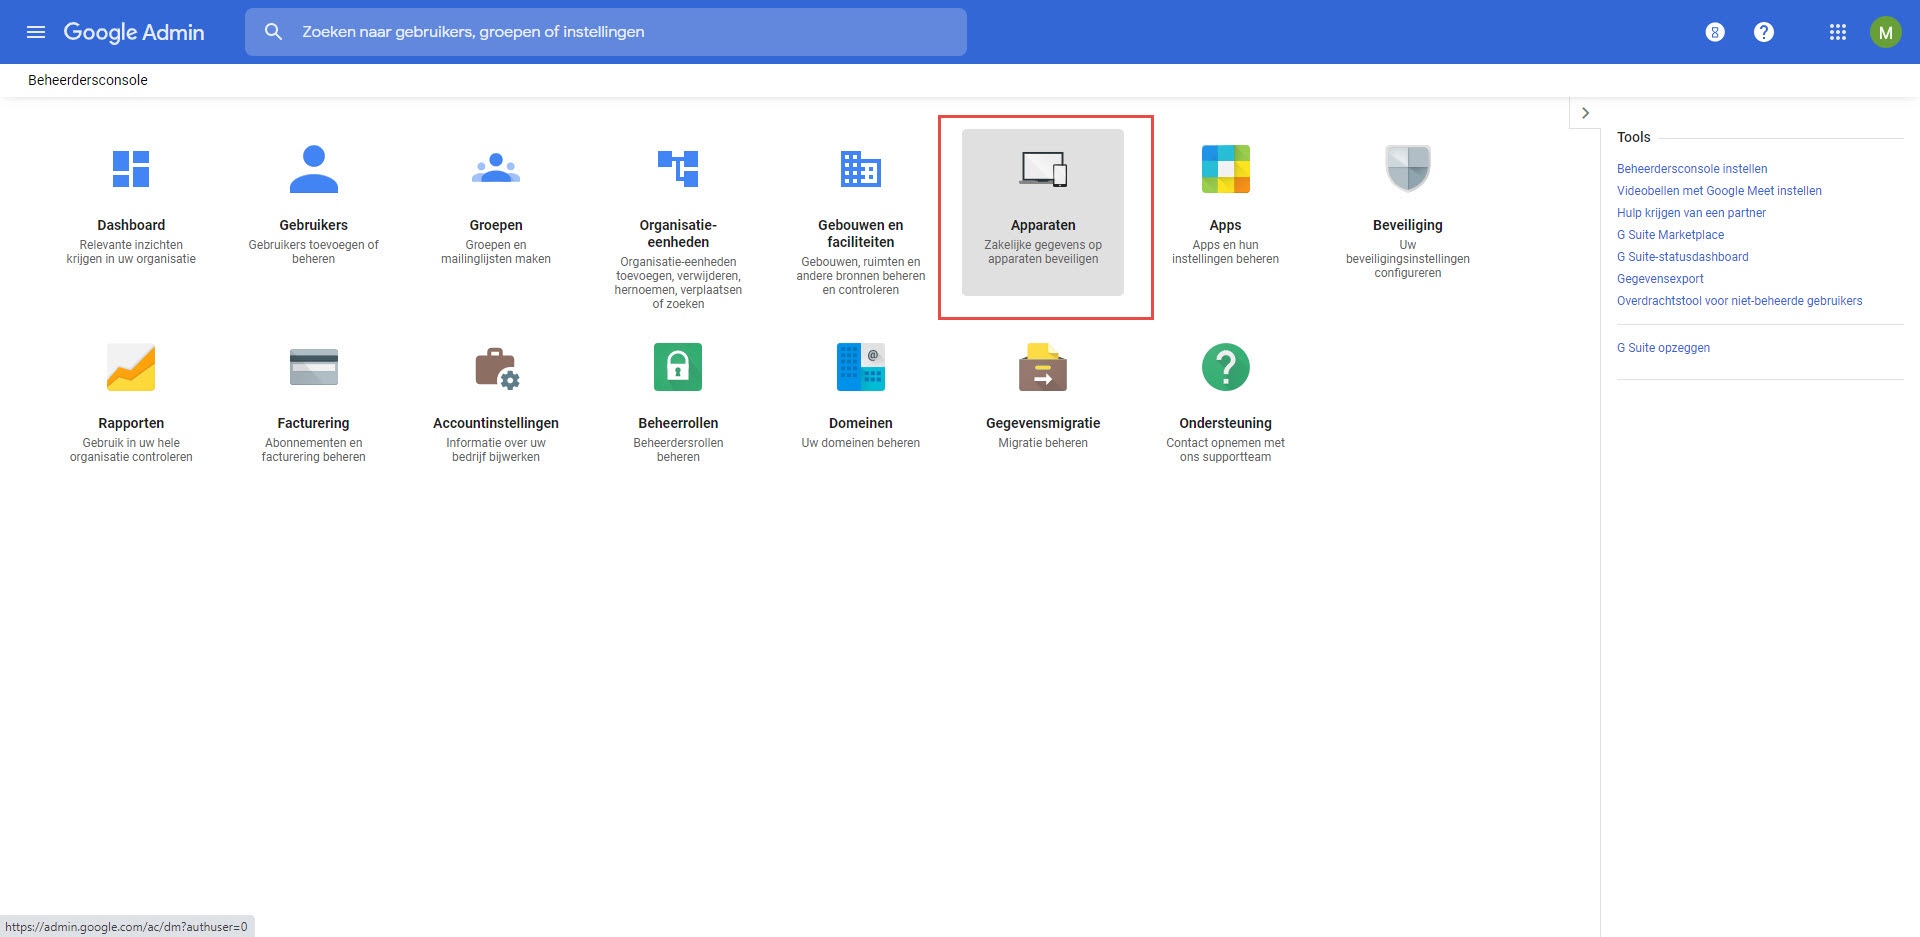Image resolution: width=1920 pixels, height=937 pixels.
Task: Open the Gebruikers person icon
Action: [x=314, y=169]
